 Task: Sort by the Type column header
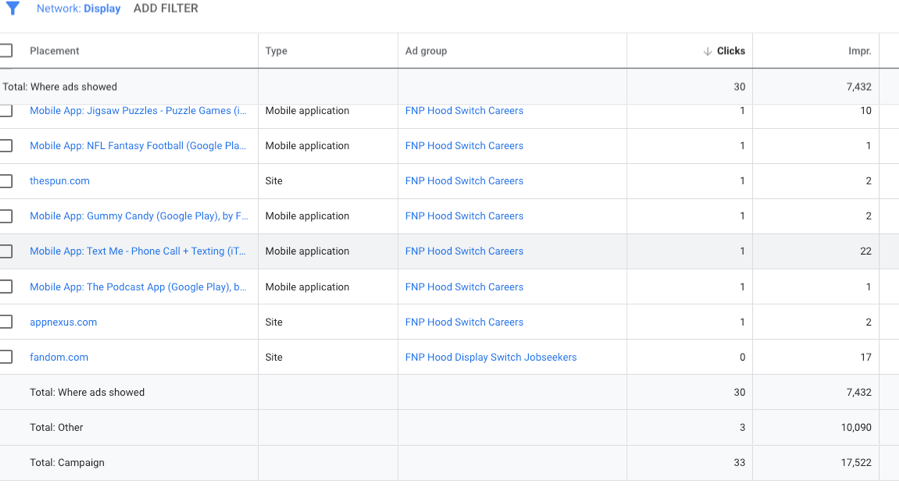pyautogui.click(x=276, y=51)
